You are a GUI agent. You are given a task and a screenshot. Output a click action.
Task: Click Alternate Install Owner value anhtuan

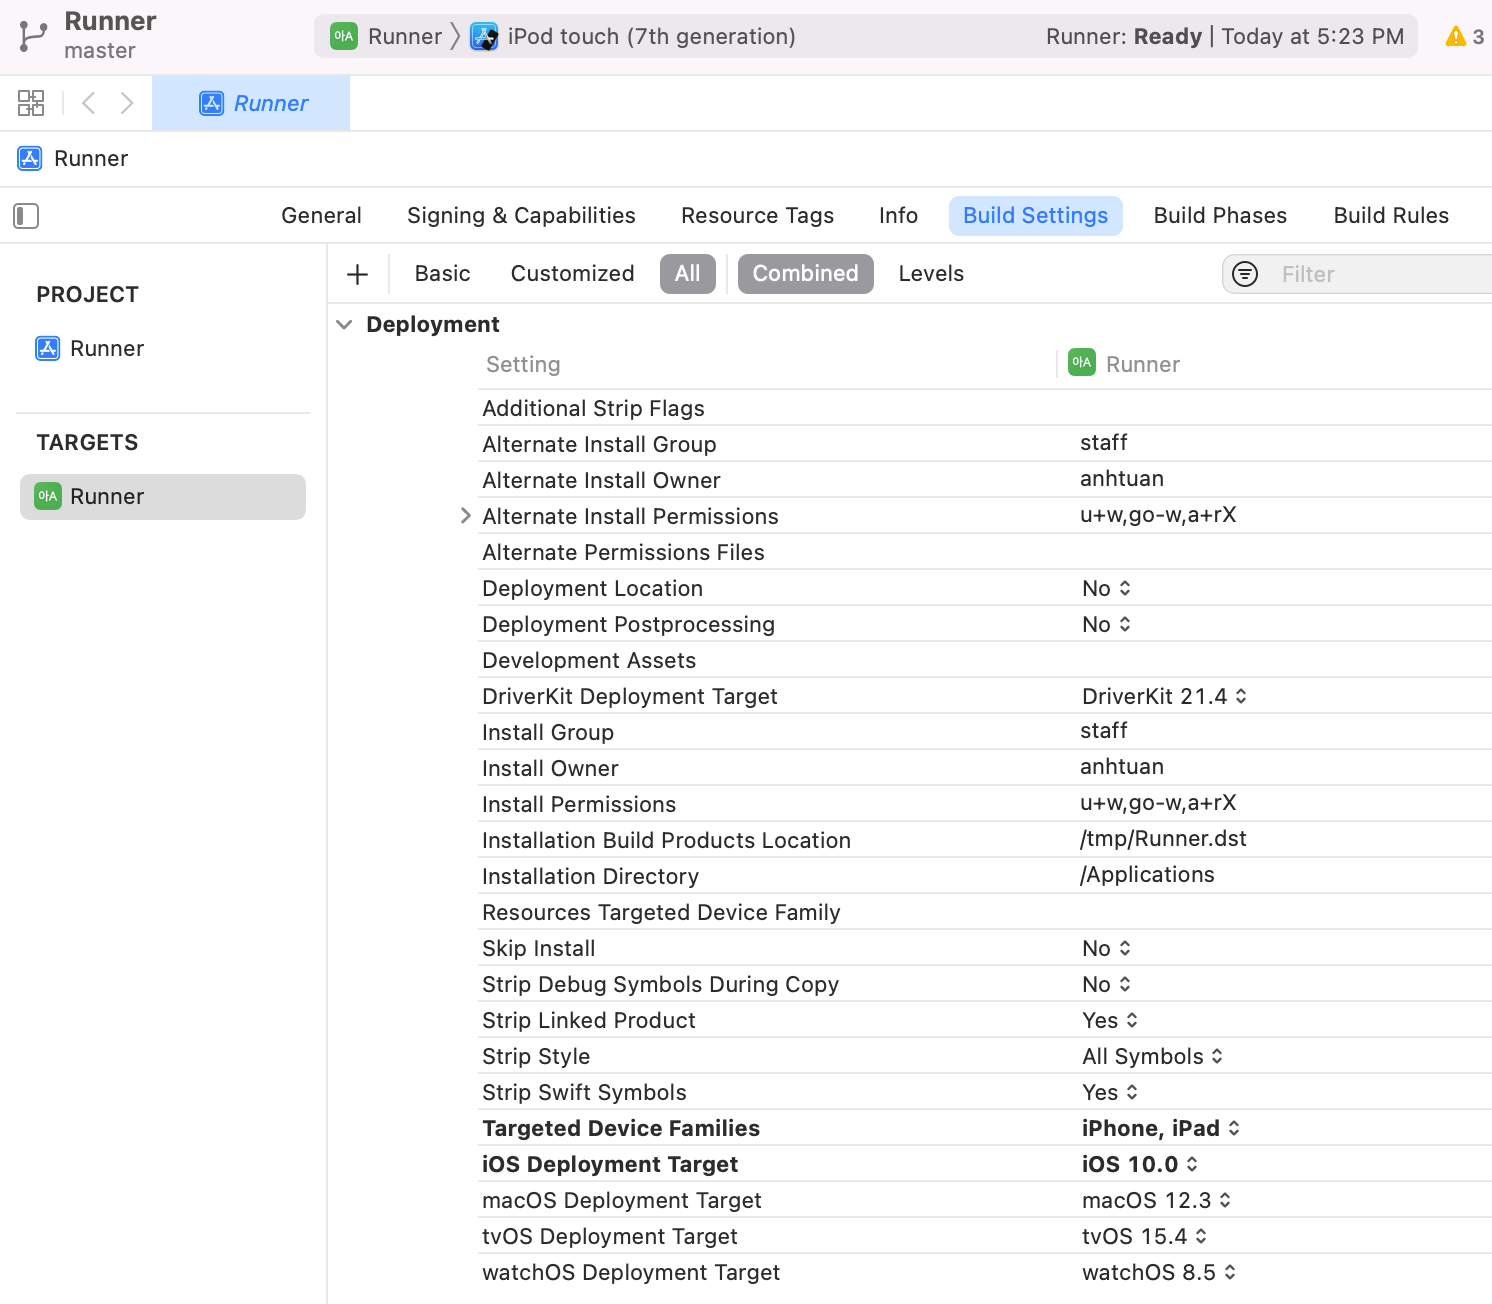click(1122, 479)
